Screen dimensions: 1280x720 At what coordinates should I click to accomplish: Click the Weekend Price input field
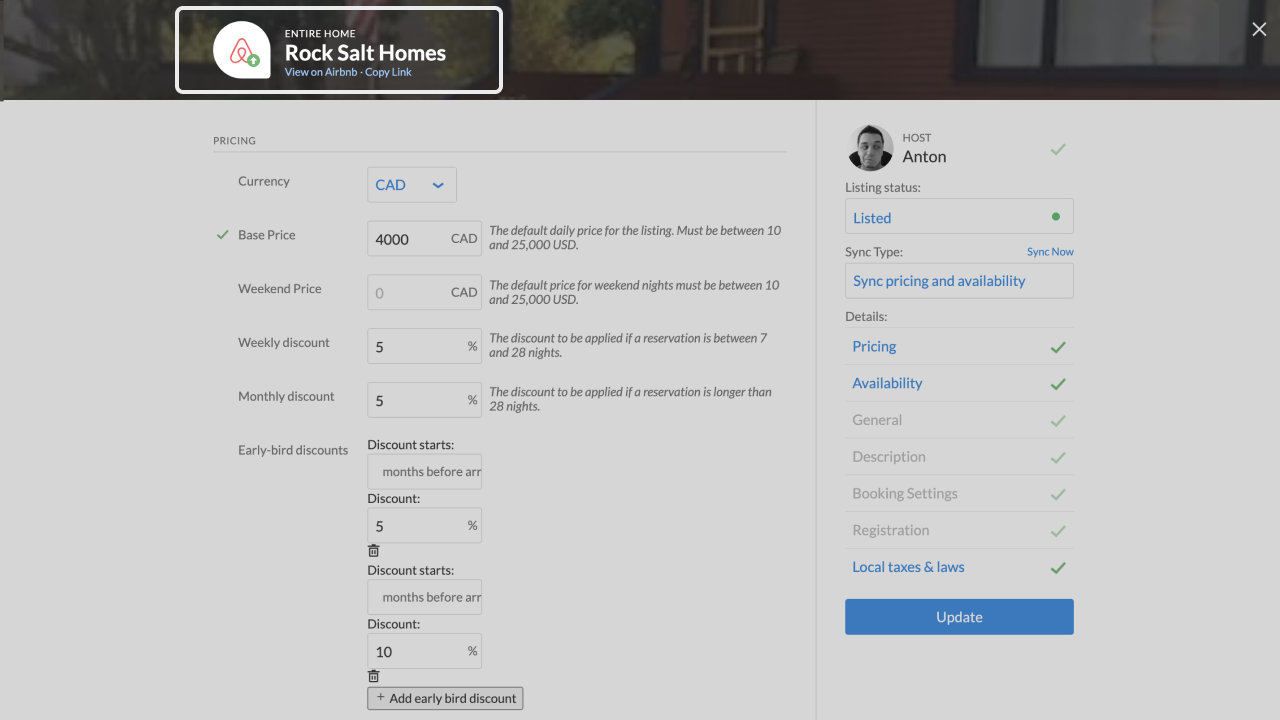coord(424,293)
